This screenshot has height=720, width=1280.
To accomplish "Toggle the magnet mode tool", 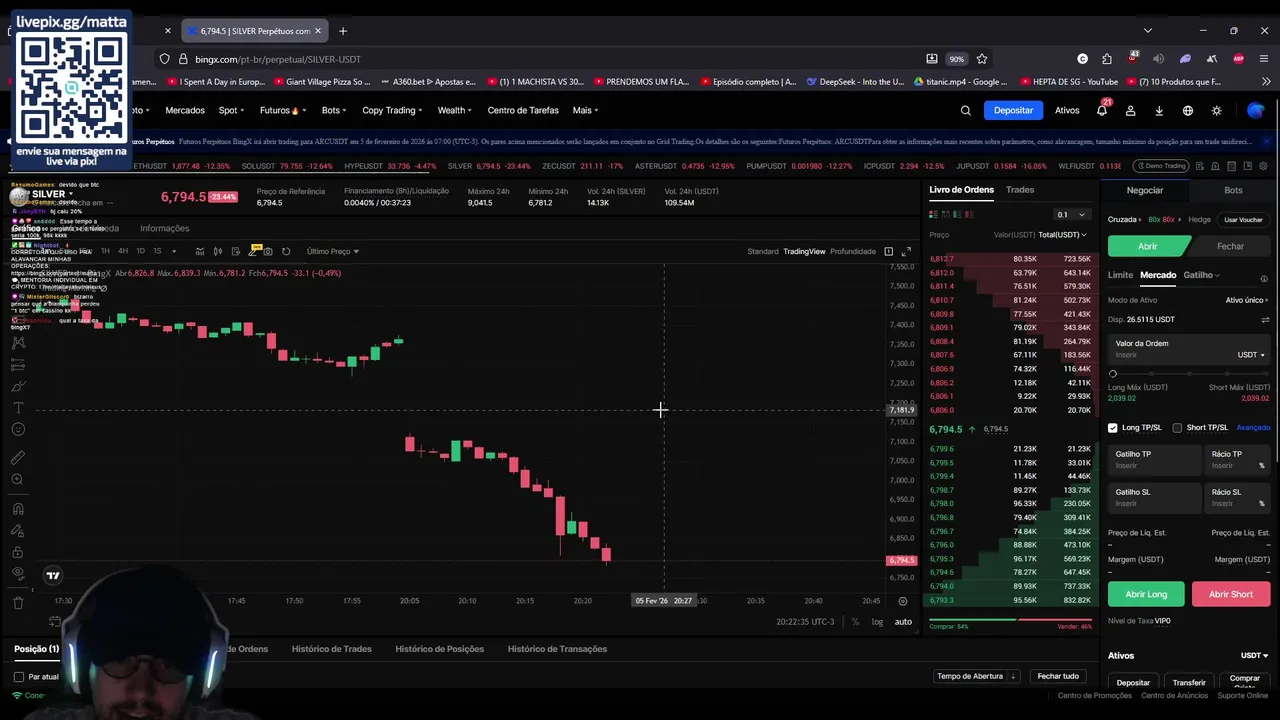I will click(x=18, y=509).
